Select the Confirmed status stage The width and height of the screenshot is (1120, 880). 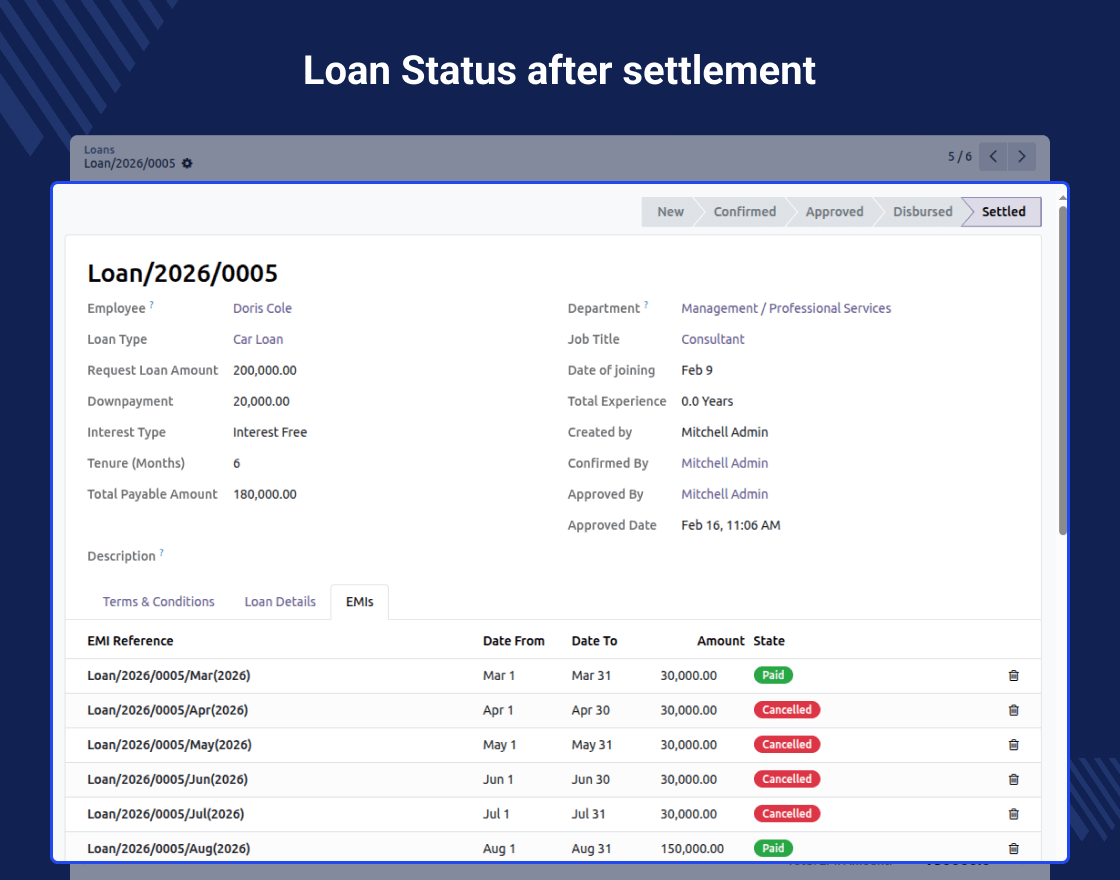(744, 212)
